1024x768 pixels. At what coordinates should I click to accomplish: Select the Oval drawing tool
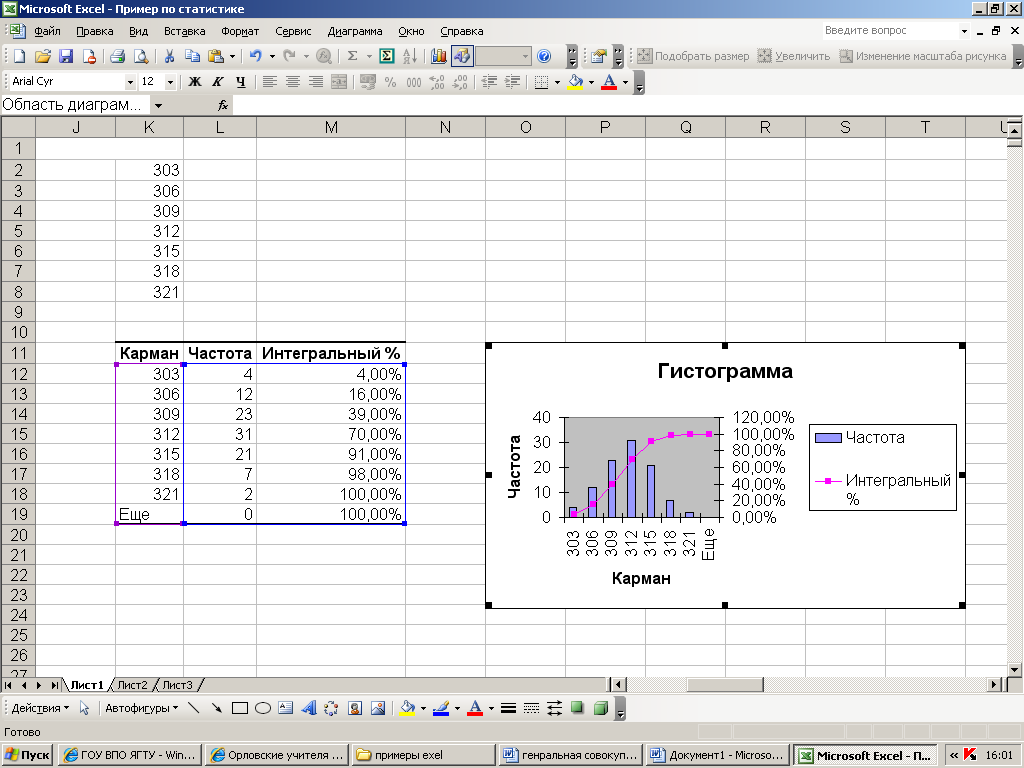[x=263, y=708]
